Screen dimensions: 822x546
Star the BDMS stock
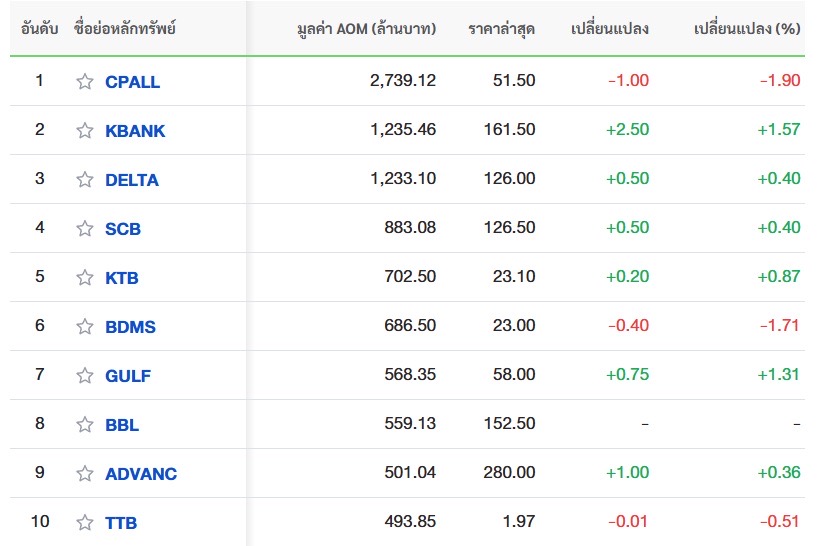tap(84, 326)
